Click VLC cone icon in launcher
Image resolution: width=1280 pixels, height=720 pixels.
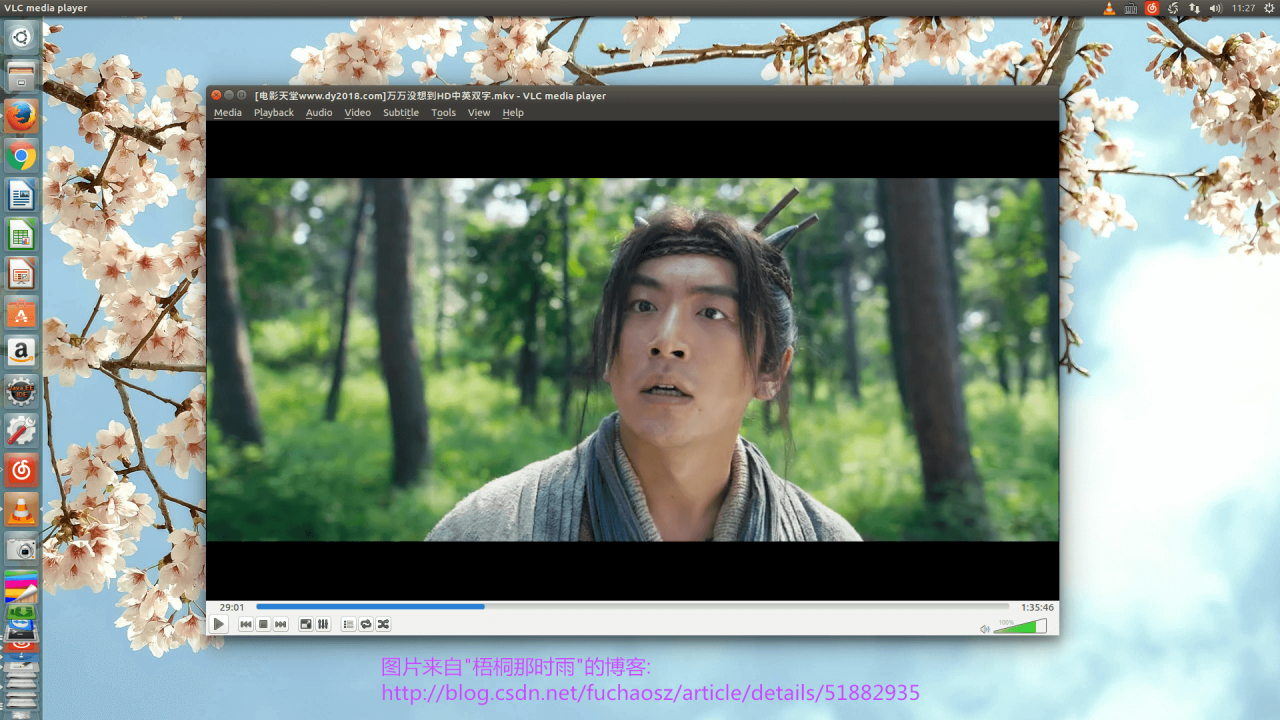pos(21,509)
